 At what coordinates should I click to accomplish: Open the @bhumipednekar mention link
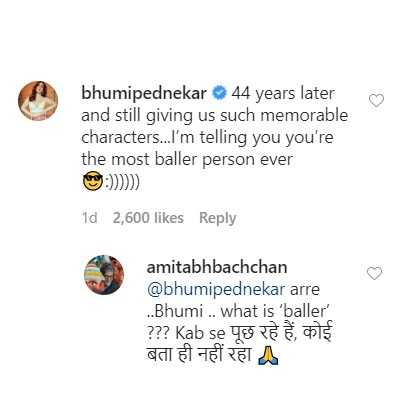pyautogui.click(x=216, y=289)
